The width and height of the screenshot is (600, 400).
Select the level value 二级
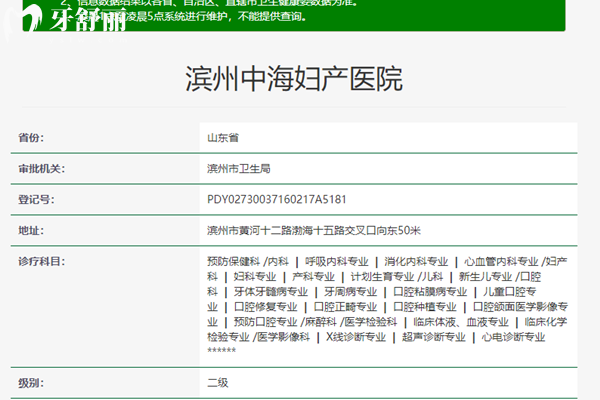pos(218,383)
